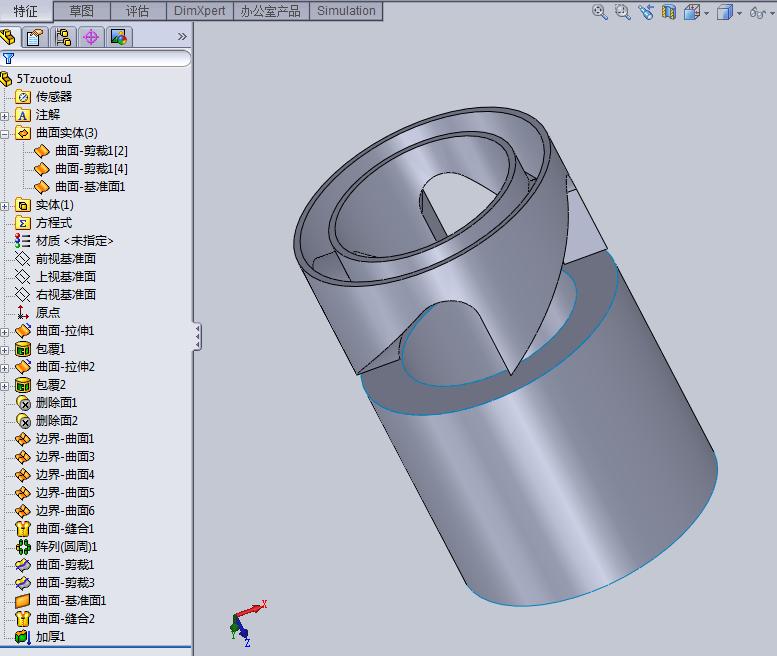Screen dimensions: 777x656
Task: Expand the 曲面-拉伸2 feature
Action: click(x=5, y=368)
